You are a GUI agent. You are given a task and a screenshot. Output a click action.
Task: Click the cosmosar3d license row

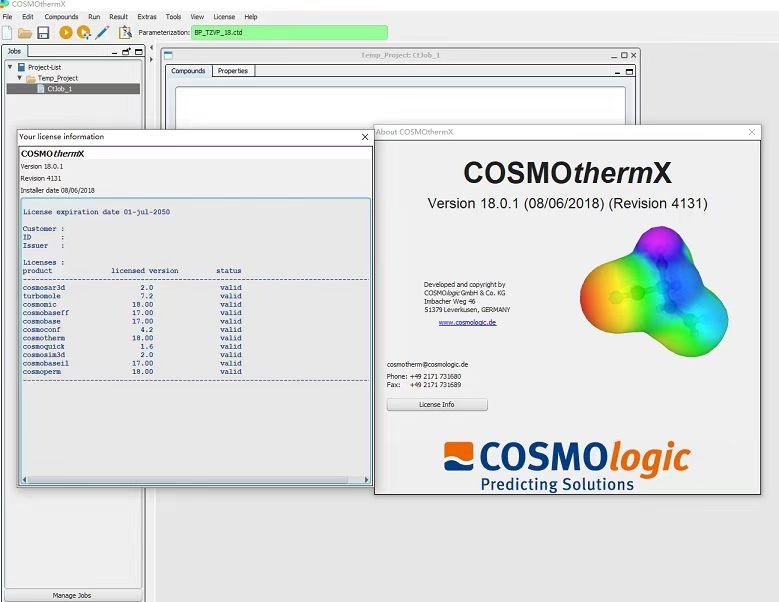[132, 288]
